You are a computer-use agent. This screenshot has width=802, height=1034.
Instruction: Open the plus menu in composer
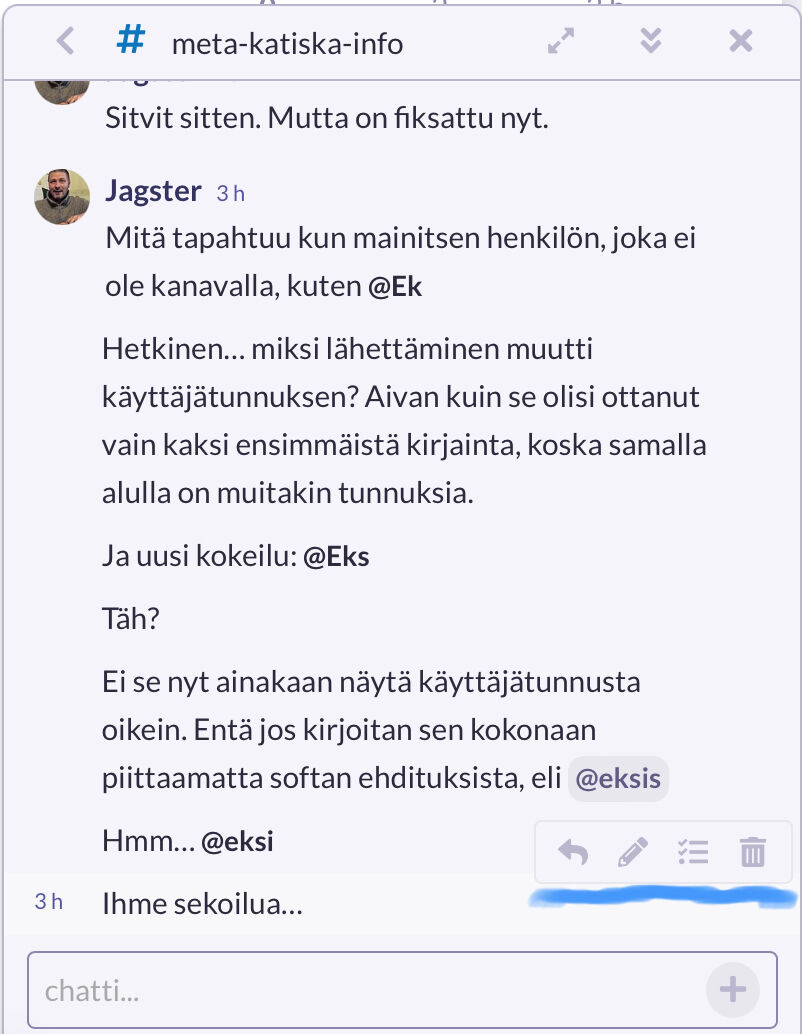click(x=733, y=991)
